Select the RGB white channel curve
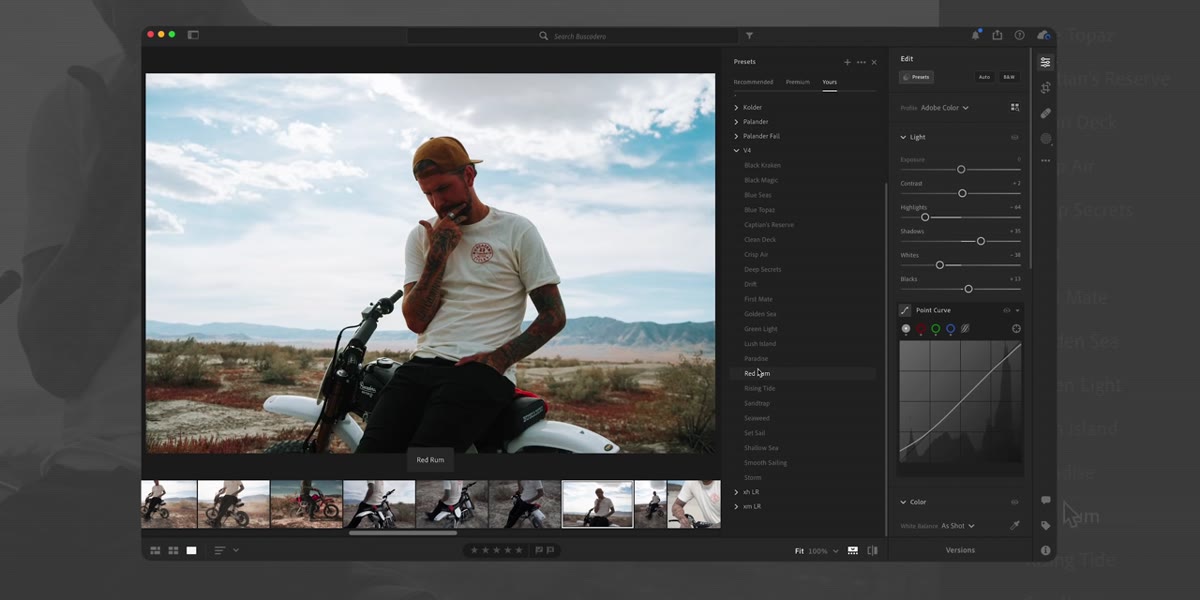Screen dimensions: 1200x600 906,328
